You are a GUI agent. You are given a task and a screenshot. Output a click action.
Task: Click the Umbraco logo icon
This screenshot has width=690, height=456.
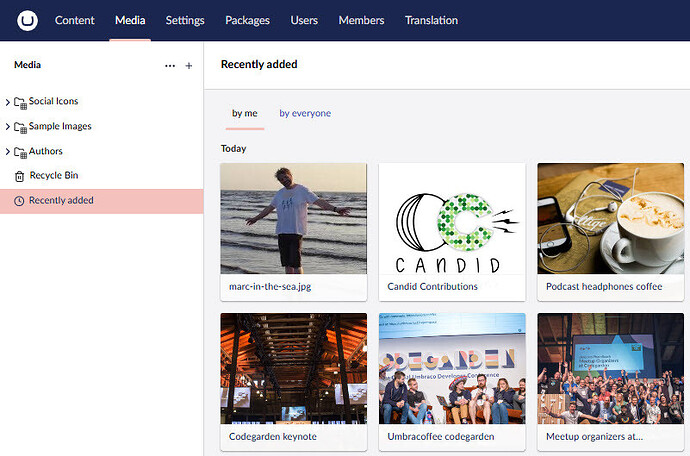tap(27, 20)
